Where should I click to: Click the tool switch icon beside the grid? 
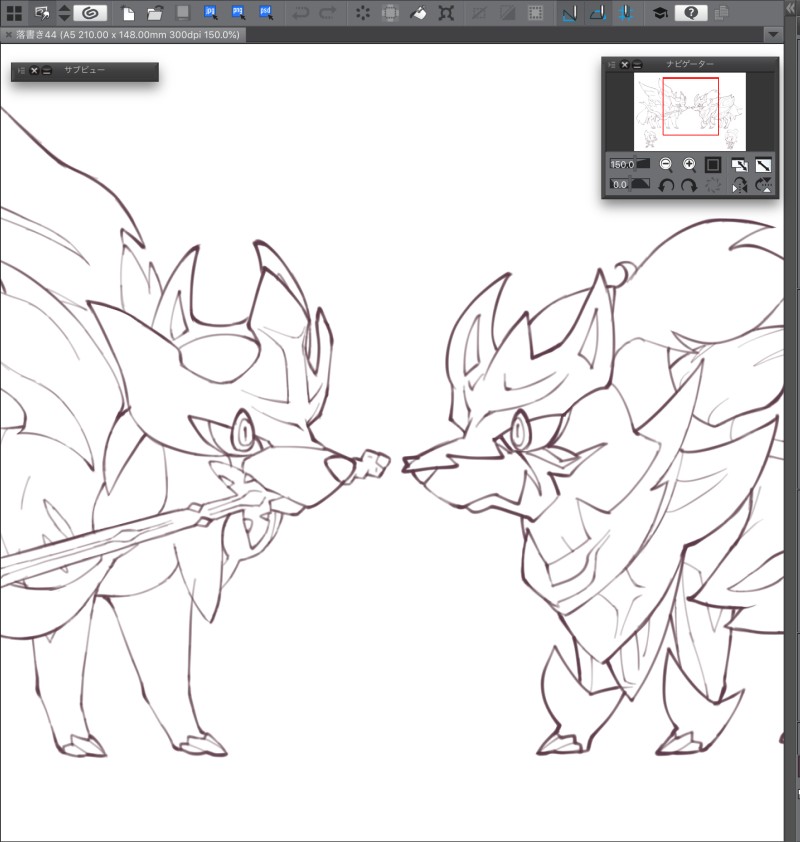(x=42, y=13)
